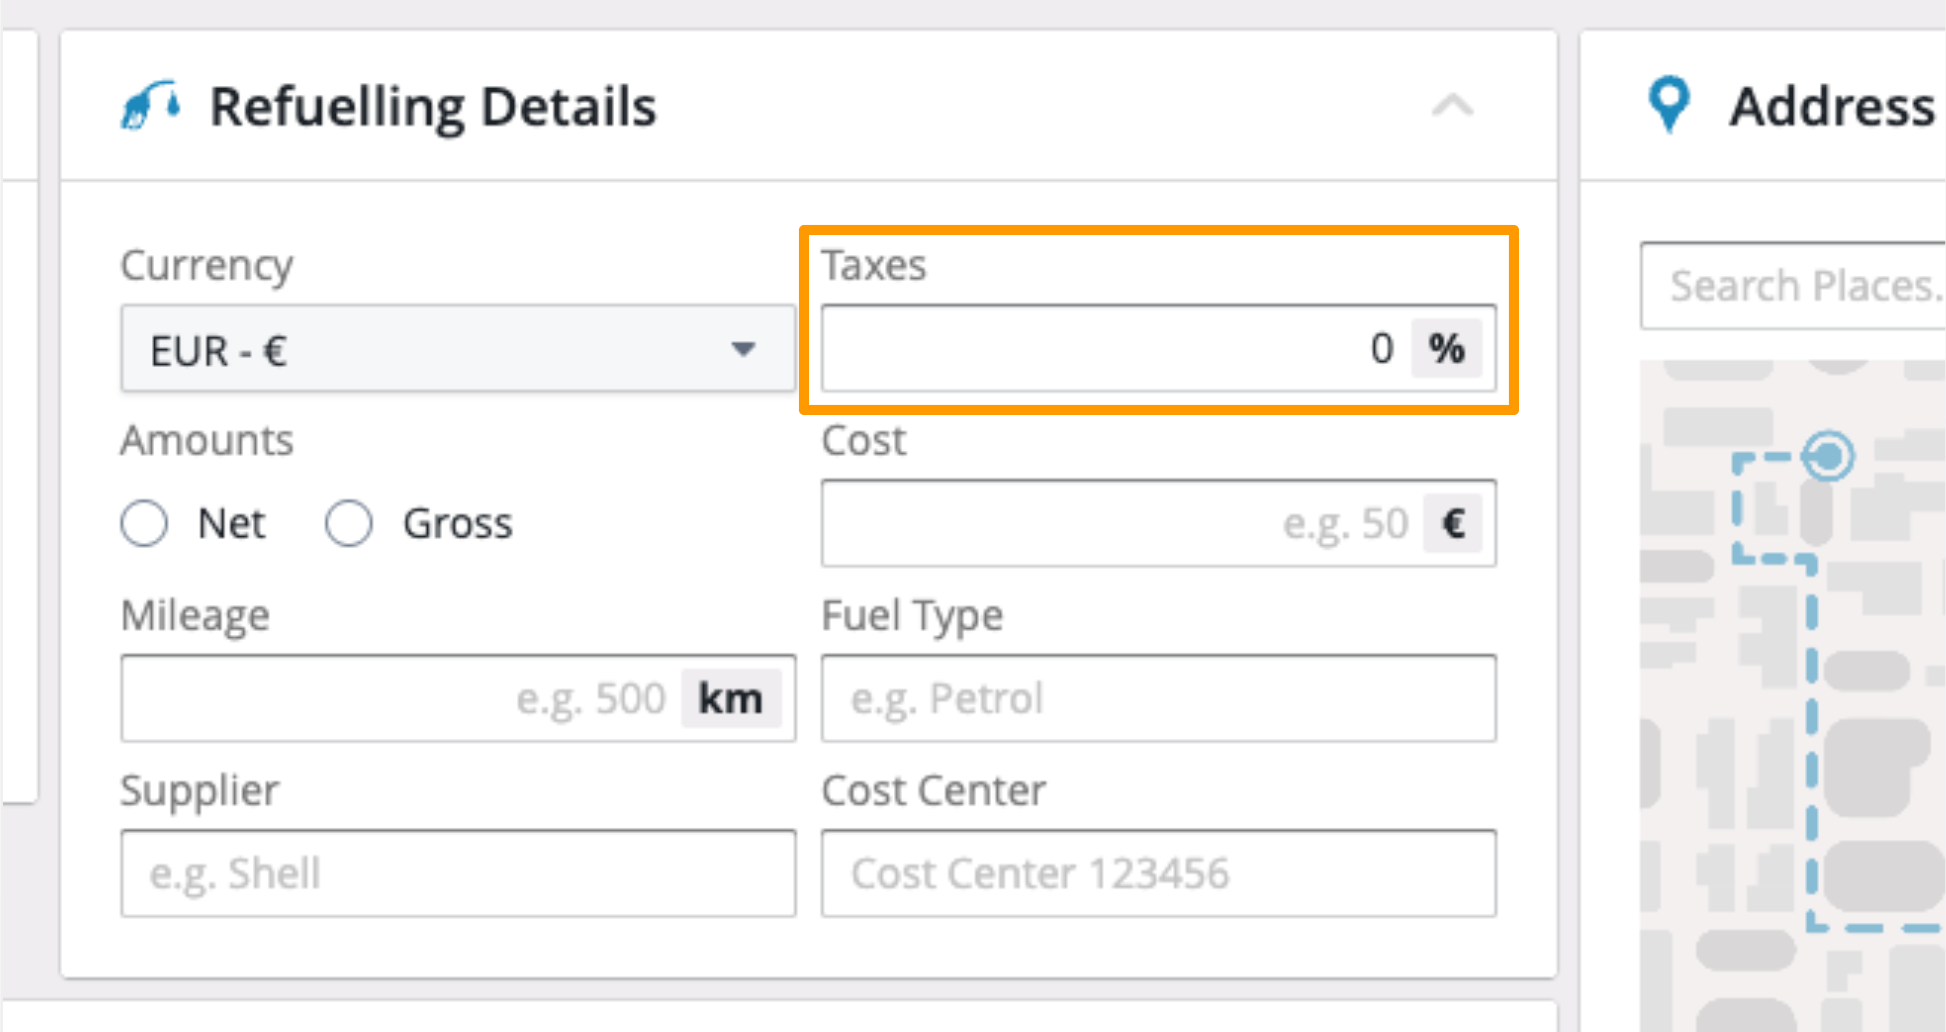Click the Currency dropdown arrow

(742, 349)
